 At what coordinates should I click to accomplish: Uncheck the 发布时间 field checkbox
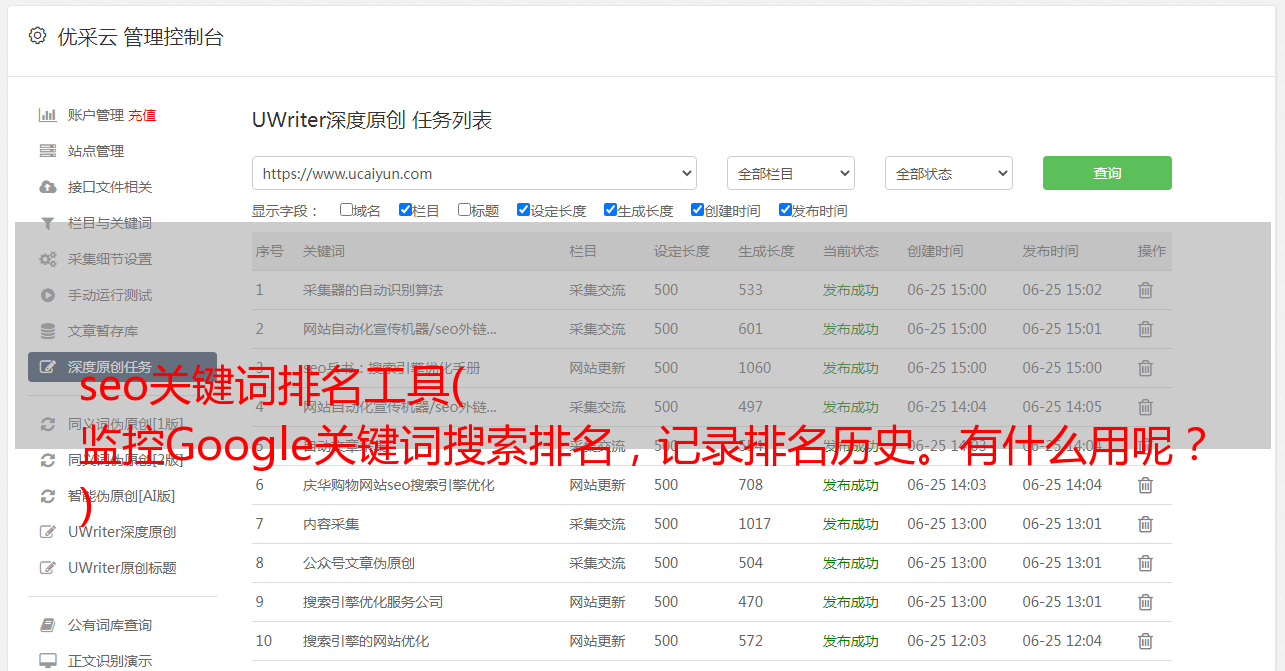tap(785, 210)
